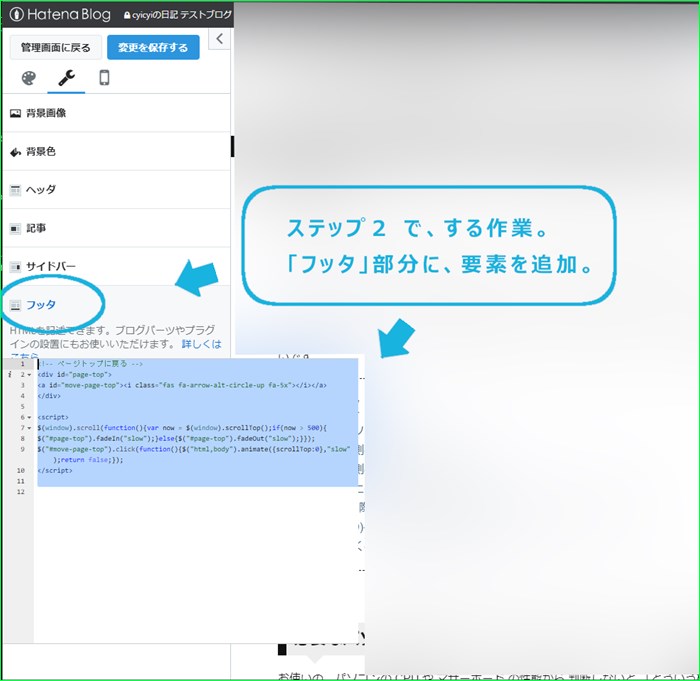Image resolution: width=700 pixels, height=681 pixels.
Task: Click the $(window).scroll function line
Action: pos(182,428)
